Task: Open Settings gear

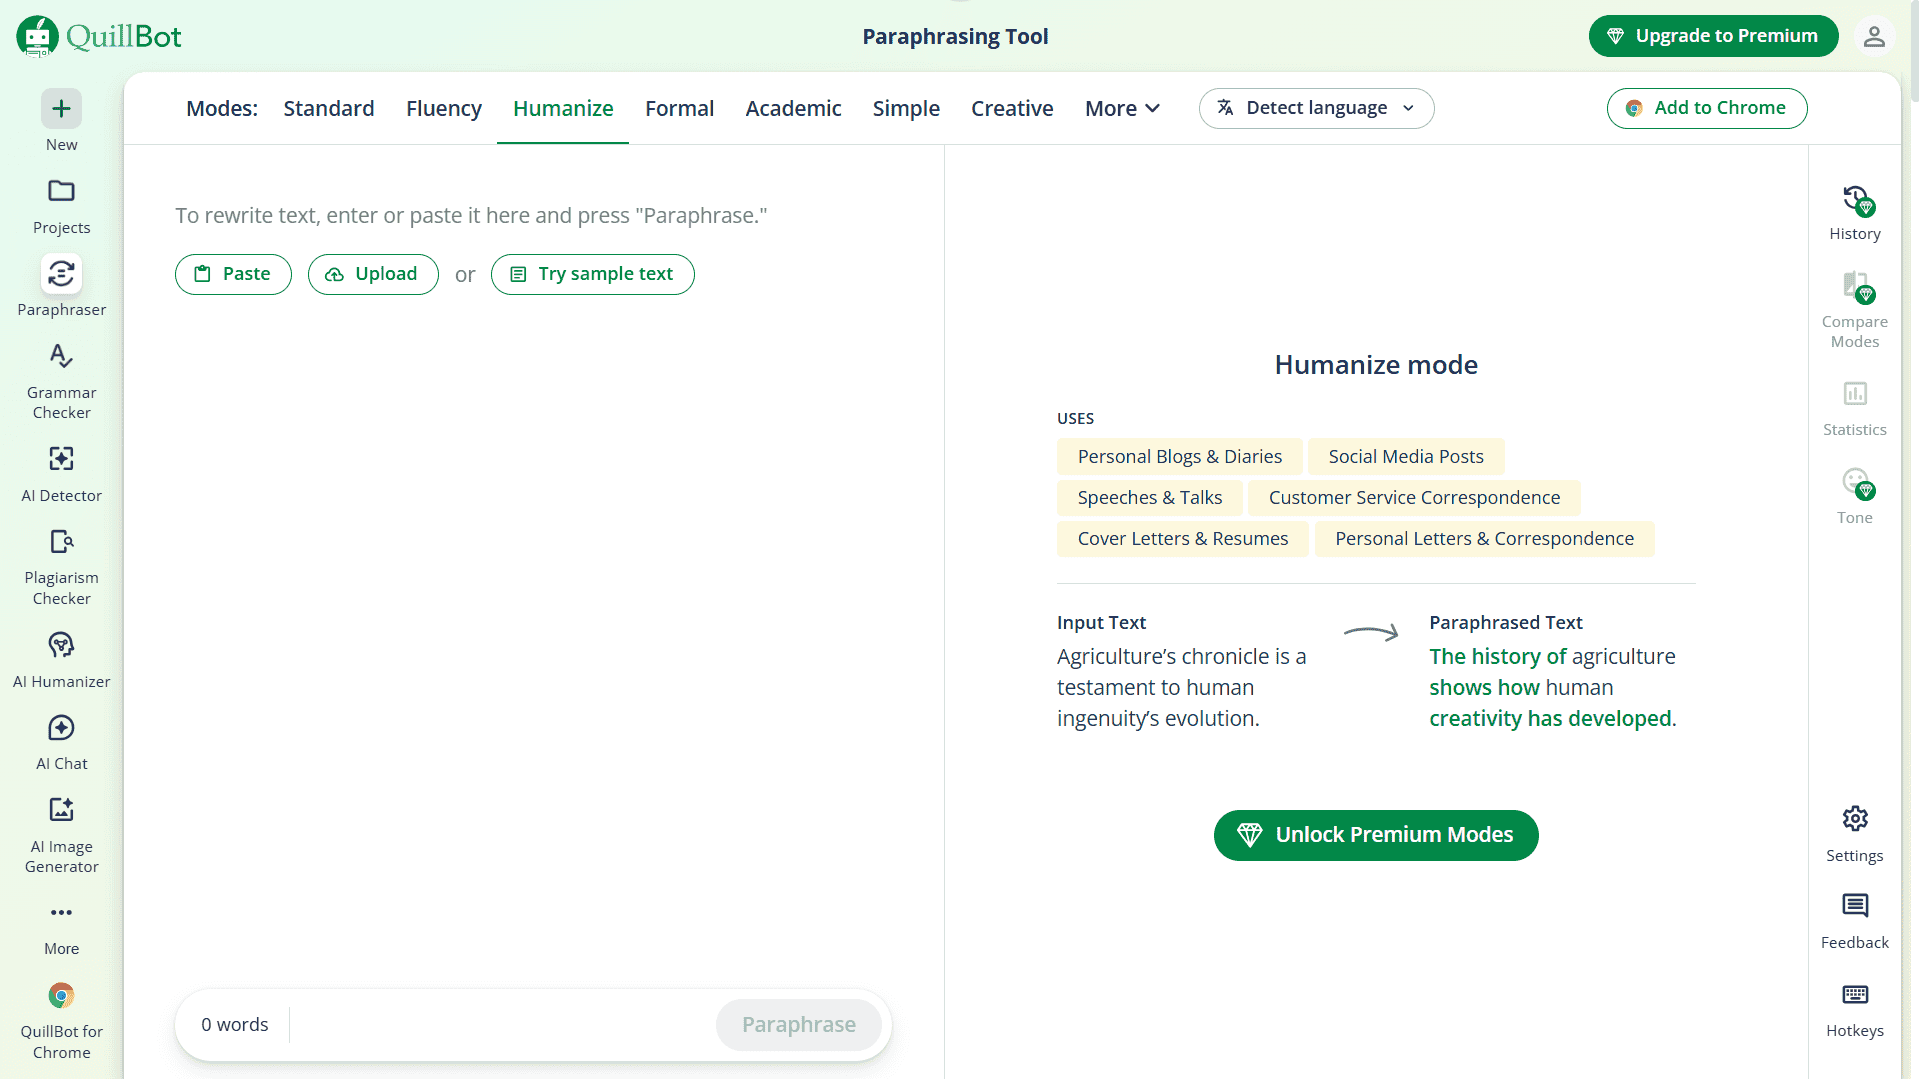Action: coord(1855,834)
